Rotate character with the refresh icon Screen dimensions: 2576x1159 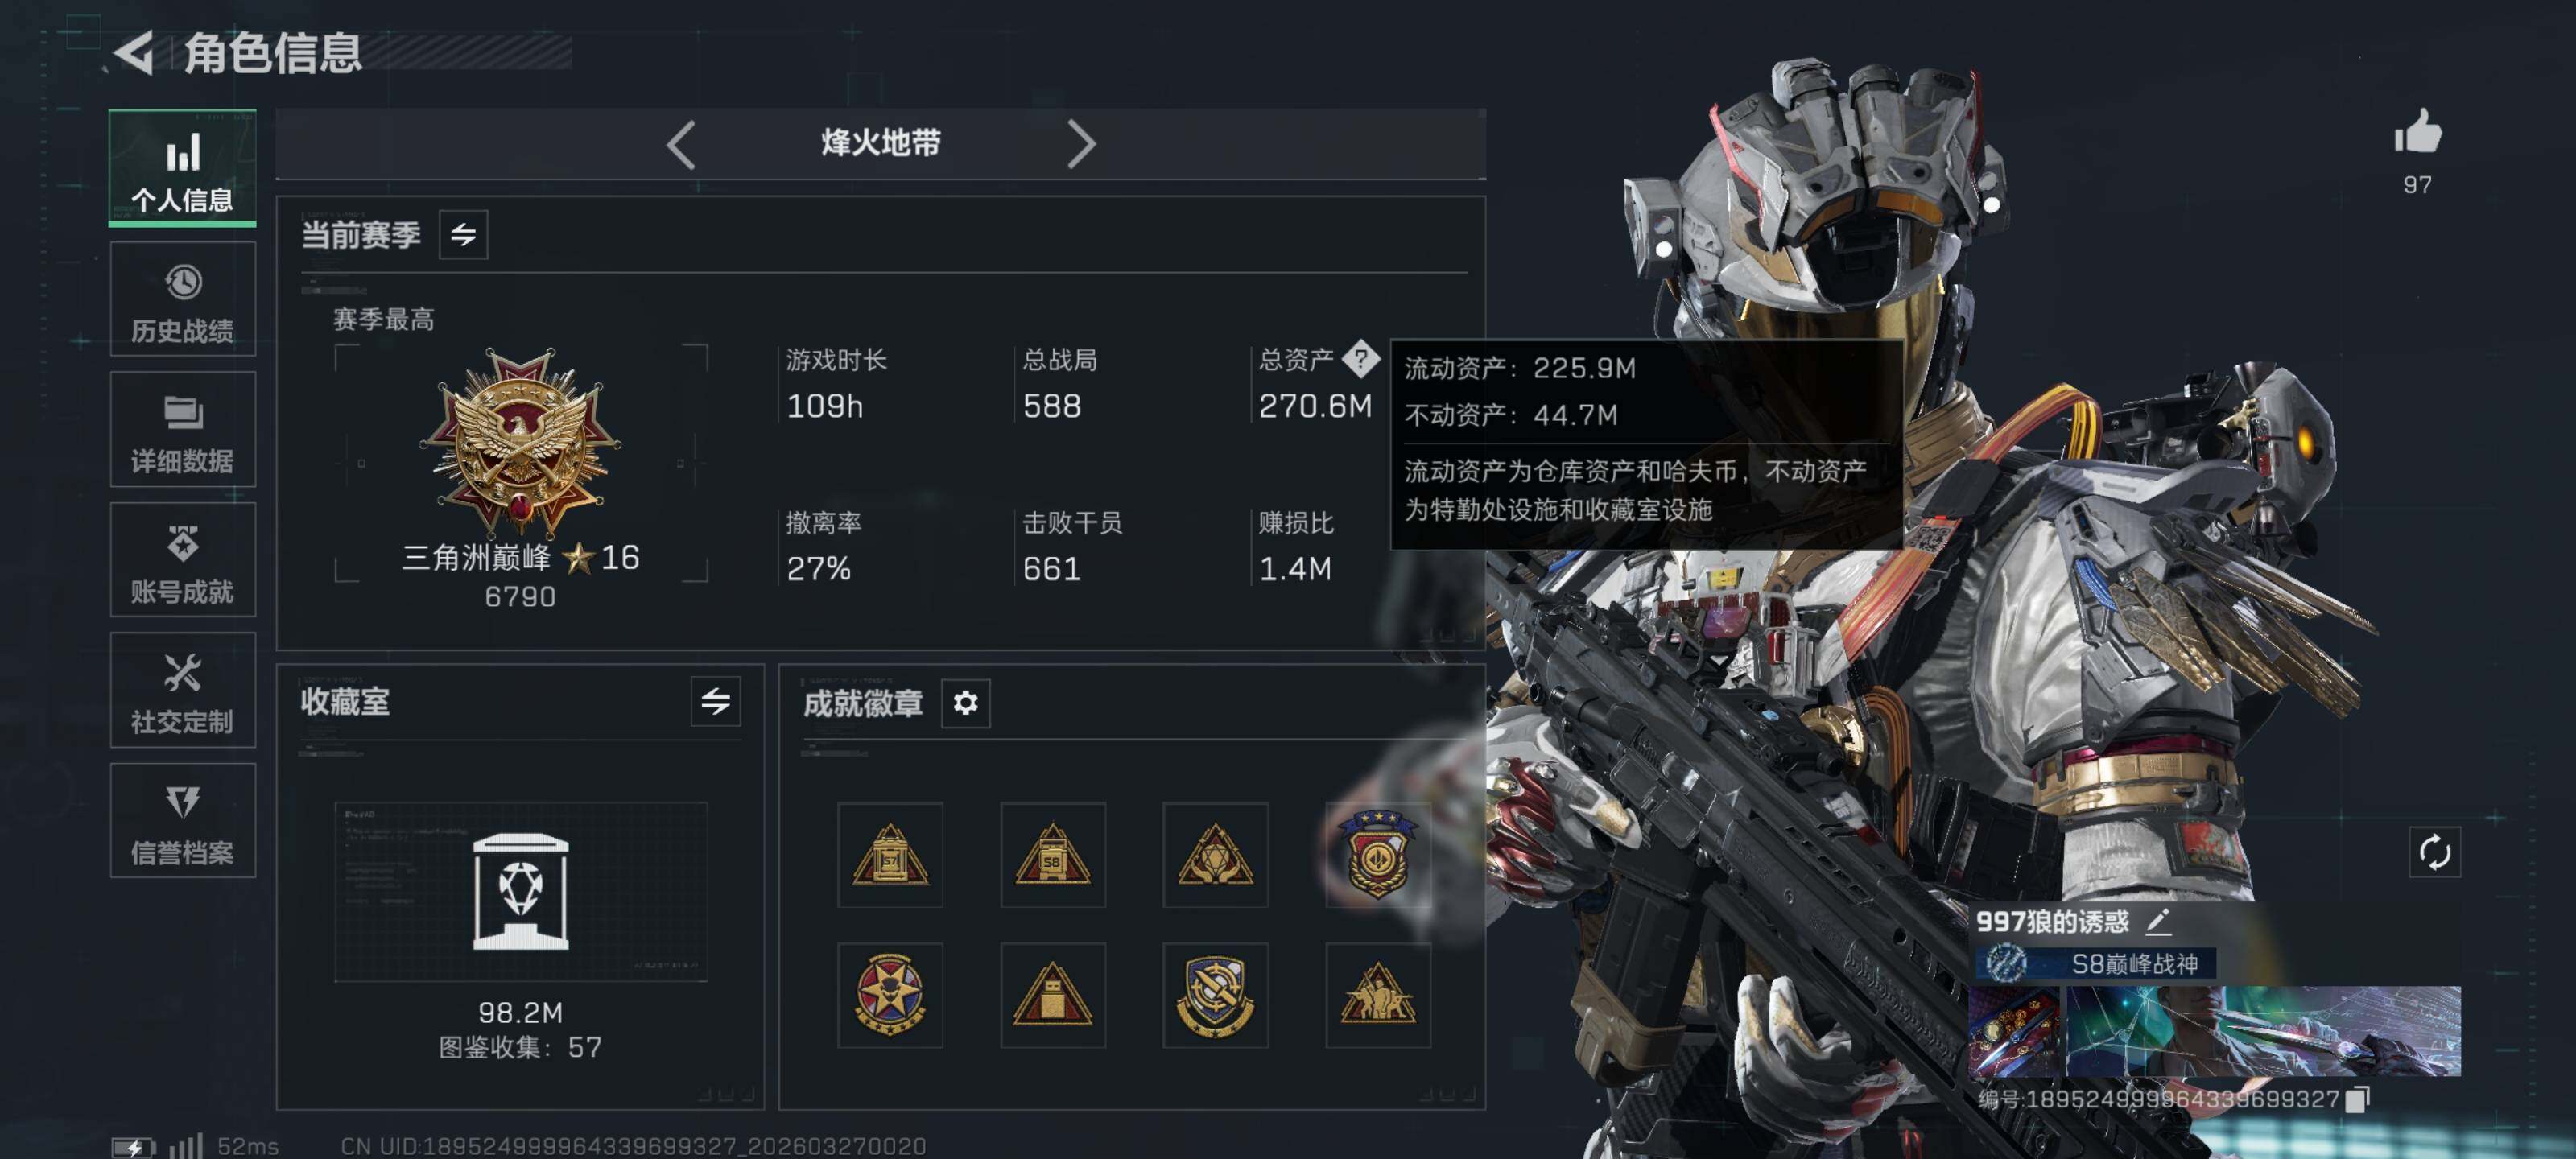point(2434,853)
